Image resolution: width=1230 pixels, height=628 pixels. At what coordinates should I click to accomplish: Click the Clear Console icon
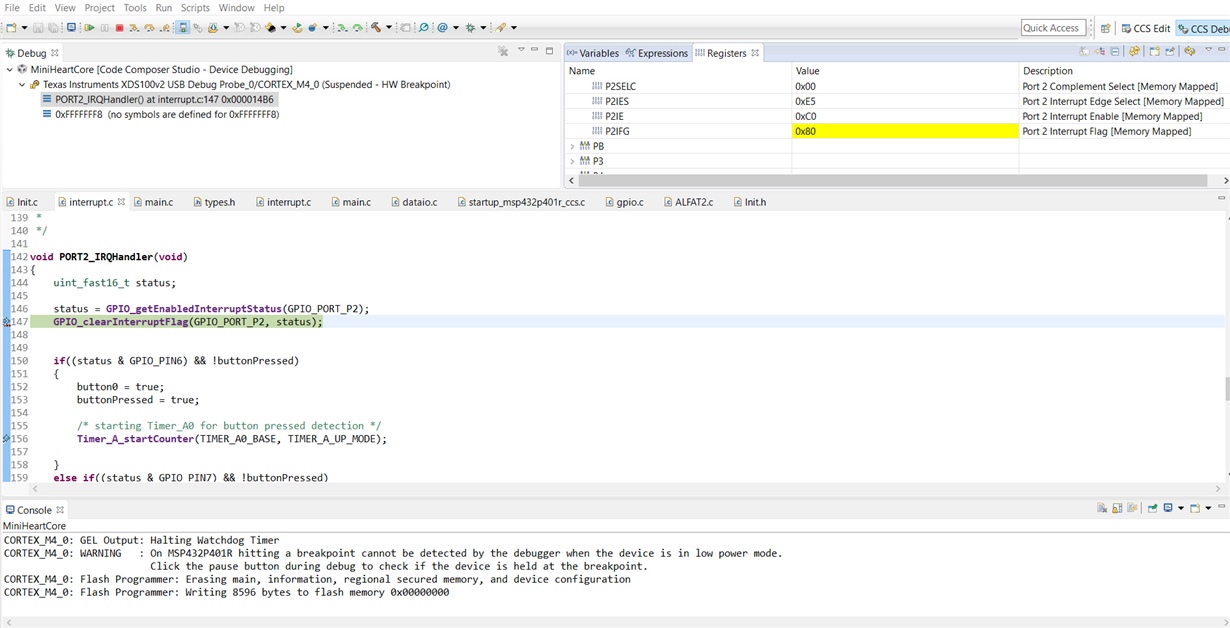1102,509
